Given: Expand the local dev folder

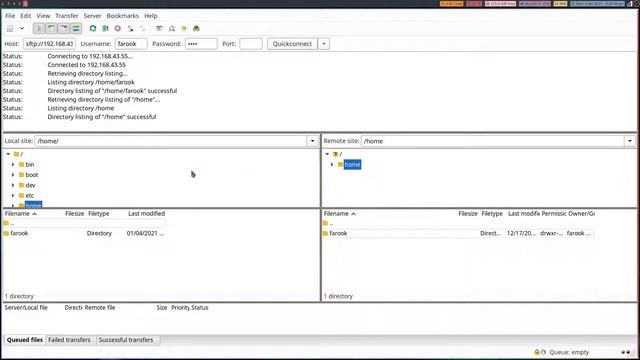Looking at the screenshot, I should click(13, 185).
